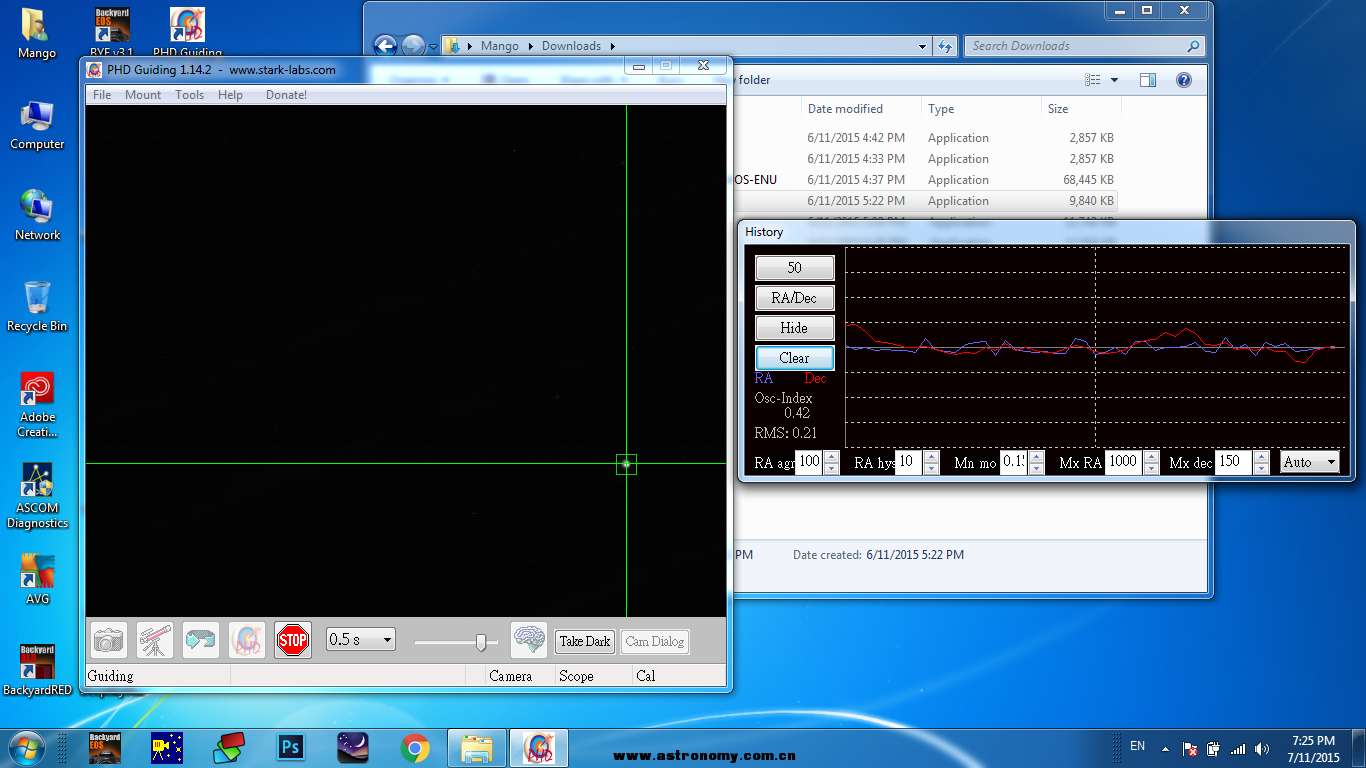Open the exposure time 0.5 s dropdown
Viewport: 1366px width, 768px height.
[x=361, y=640]
